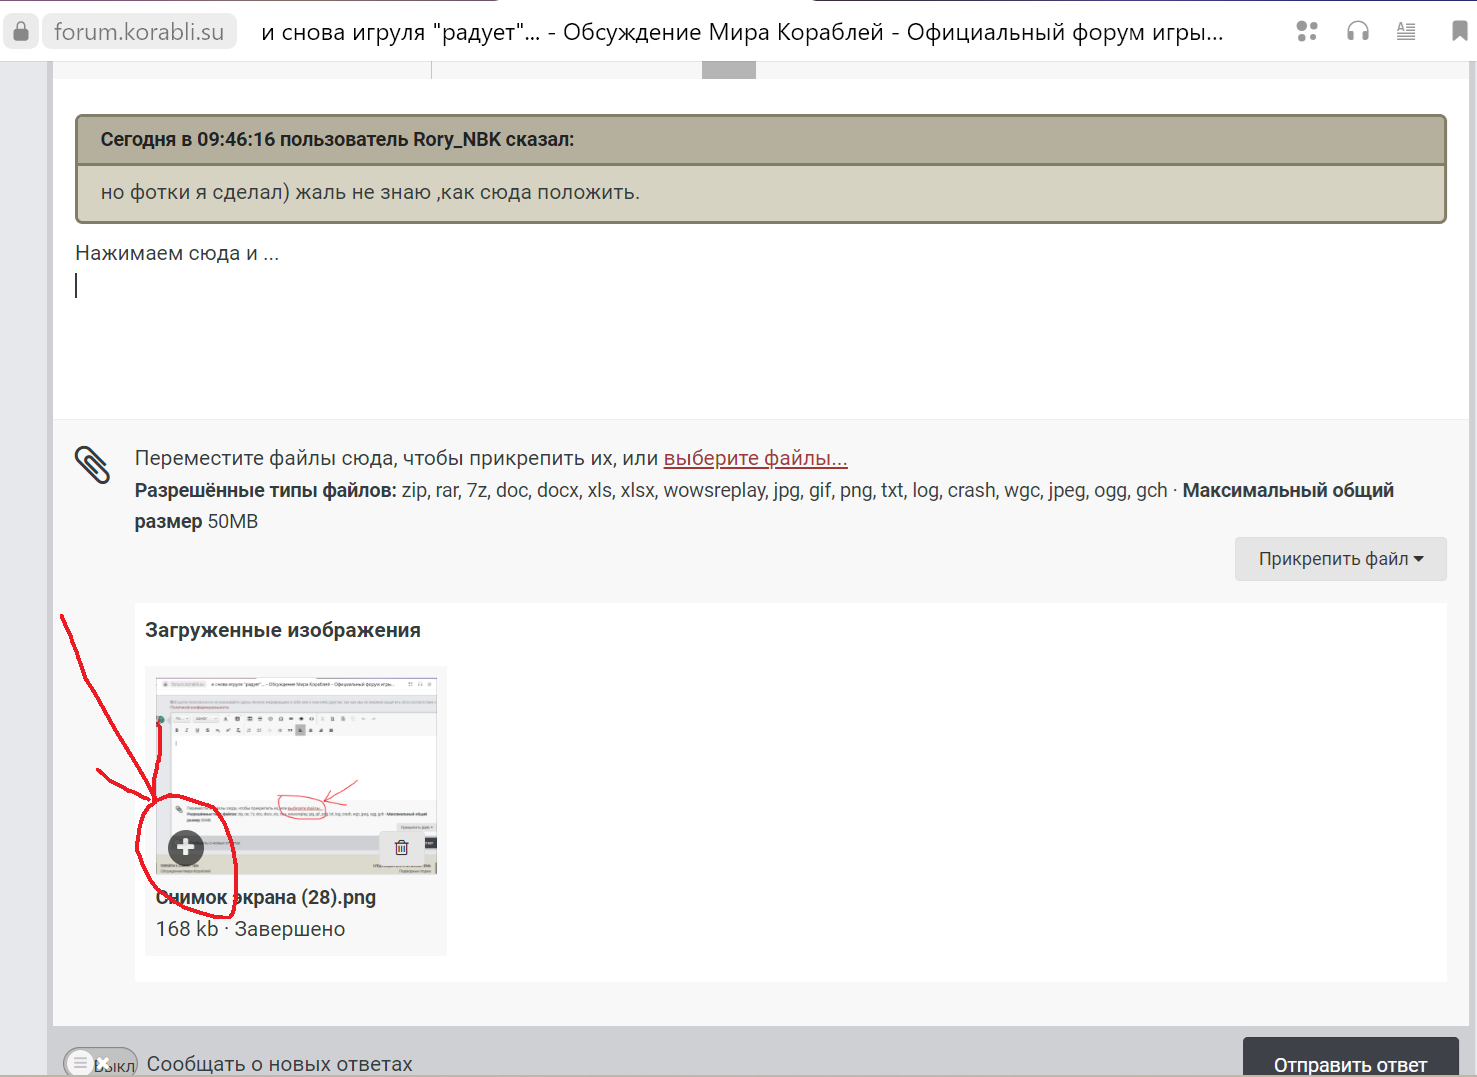The image size is (1477, 1077).
Task: Toggle 'Сообщать о новых ответах' switch
Action: 100,1063
